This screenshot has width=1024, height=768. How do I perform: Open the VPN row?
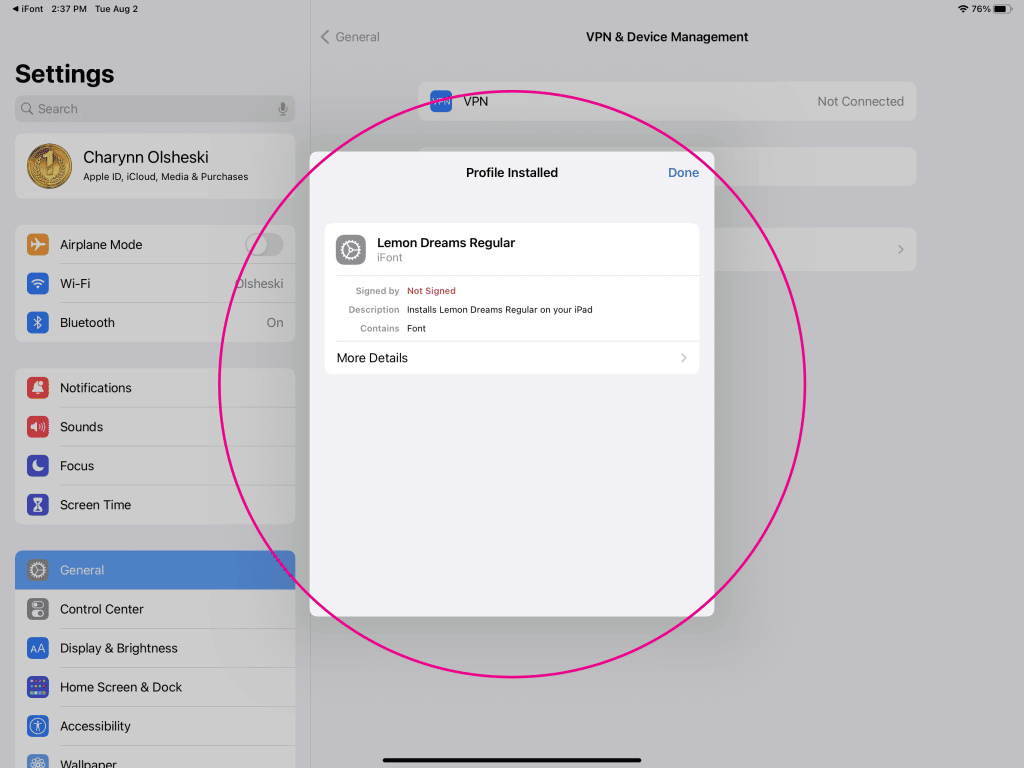pos(667,101)
